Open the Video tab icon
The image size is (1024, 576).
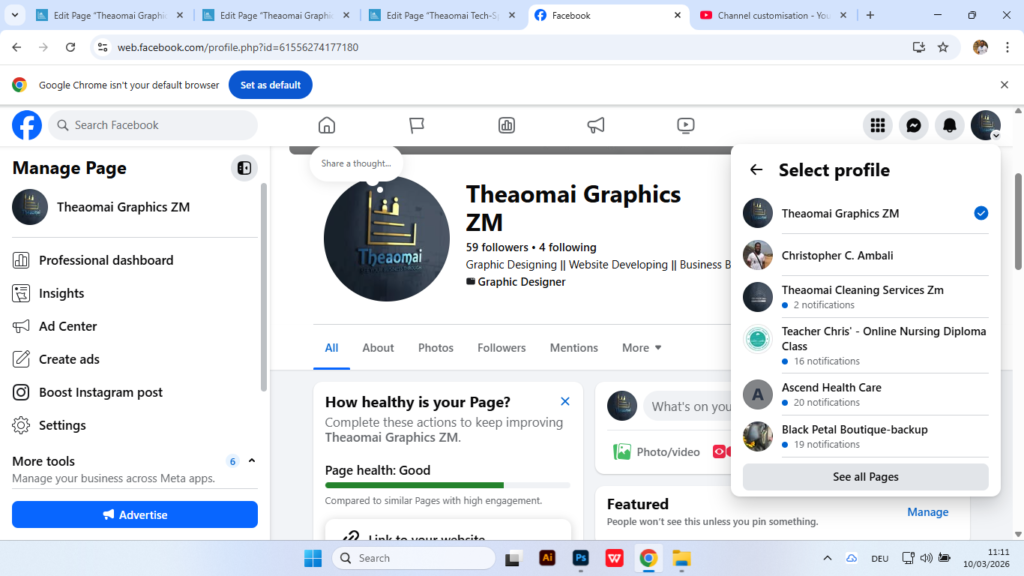[x=685, y=125]
